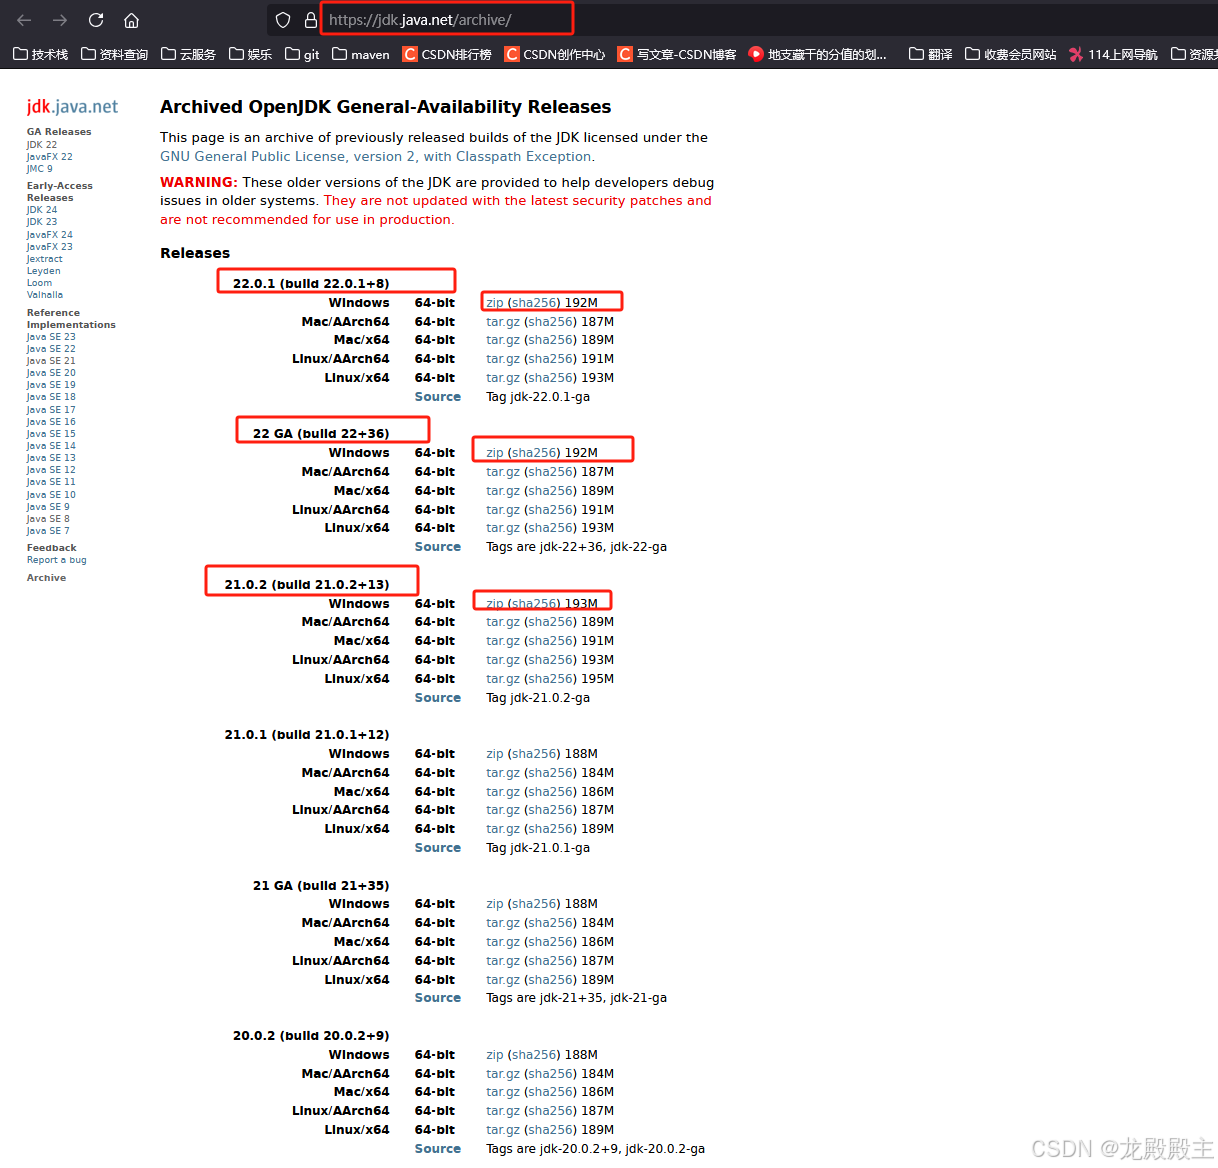
Task: Open sha256 for 21.0.1 Windows zip
Action: (536, 754)
